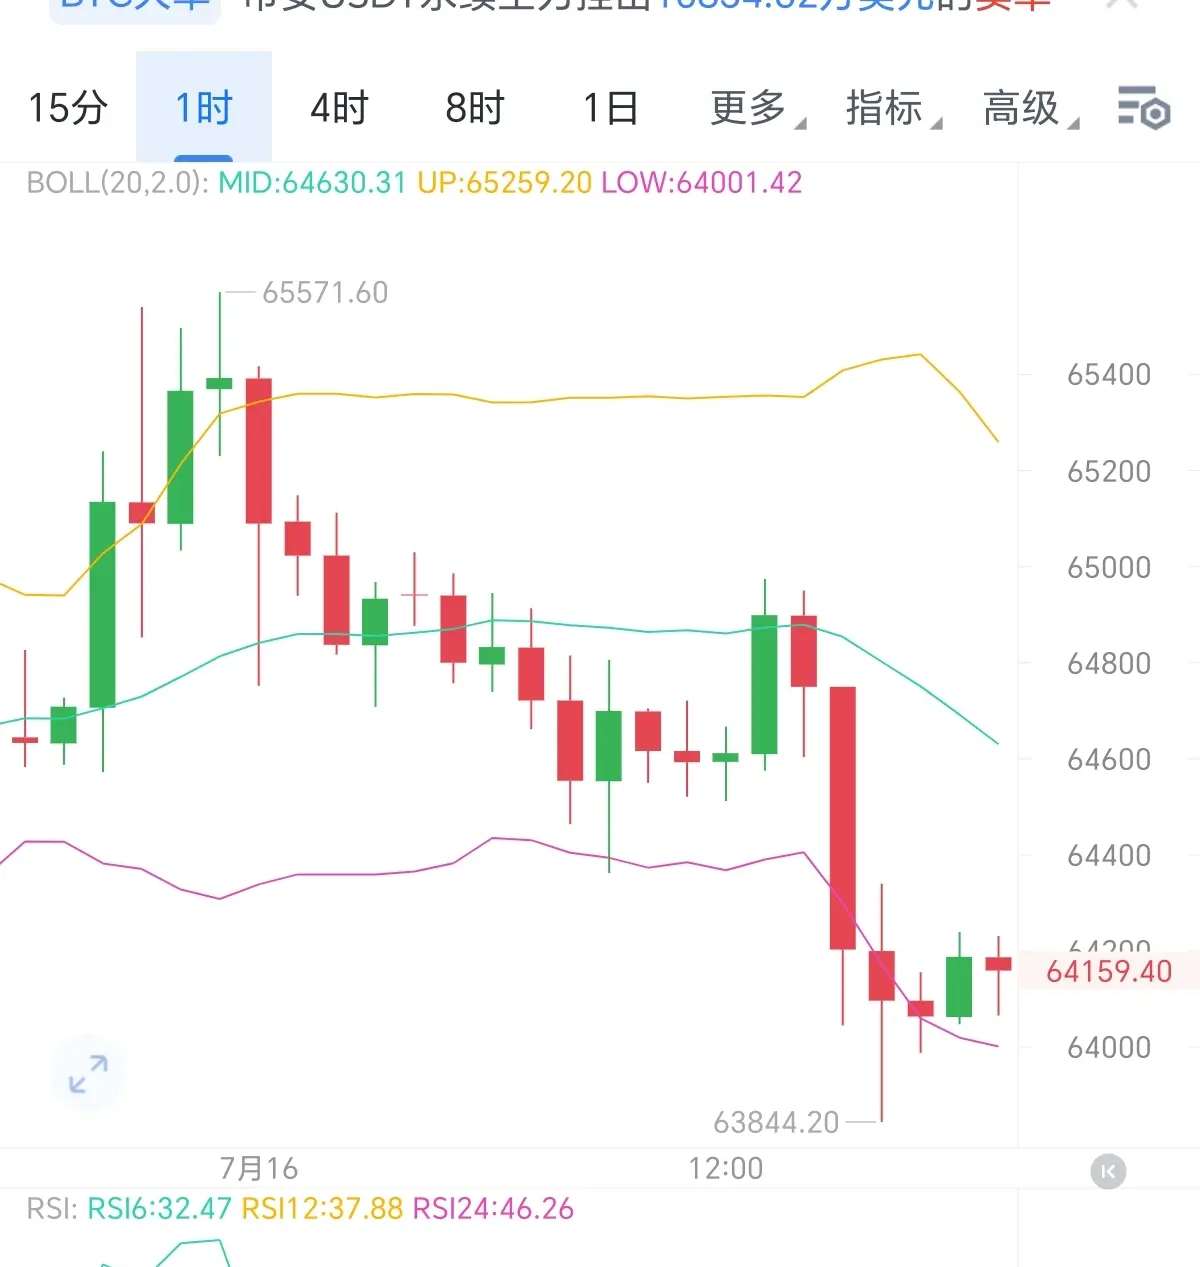This screenshot has width=1200, height=1267.
Task: Close the top notification banner
Action: pyautogui.click(x=1124, y=5)
